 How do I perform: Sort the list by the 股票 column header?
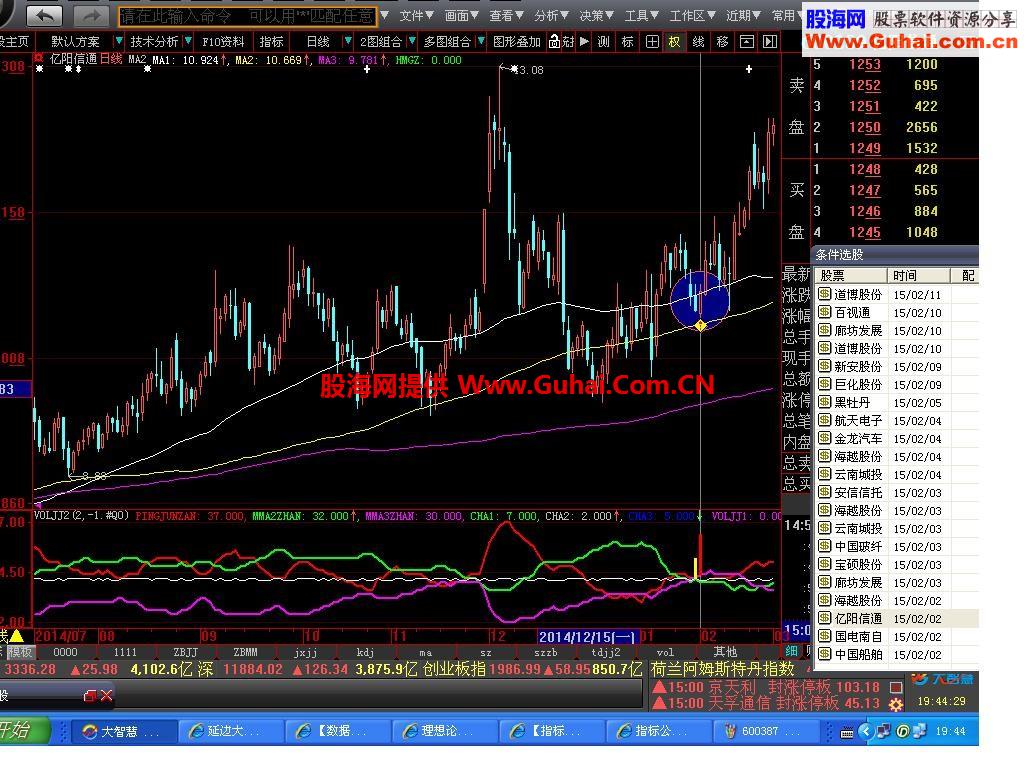(x=851, y=276)
